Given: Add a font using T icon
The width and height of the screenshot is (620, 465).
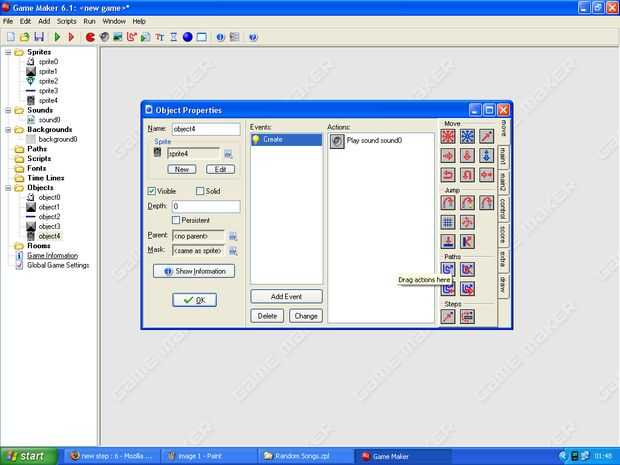Looking at the screenshot, I should tap(160, 37).
